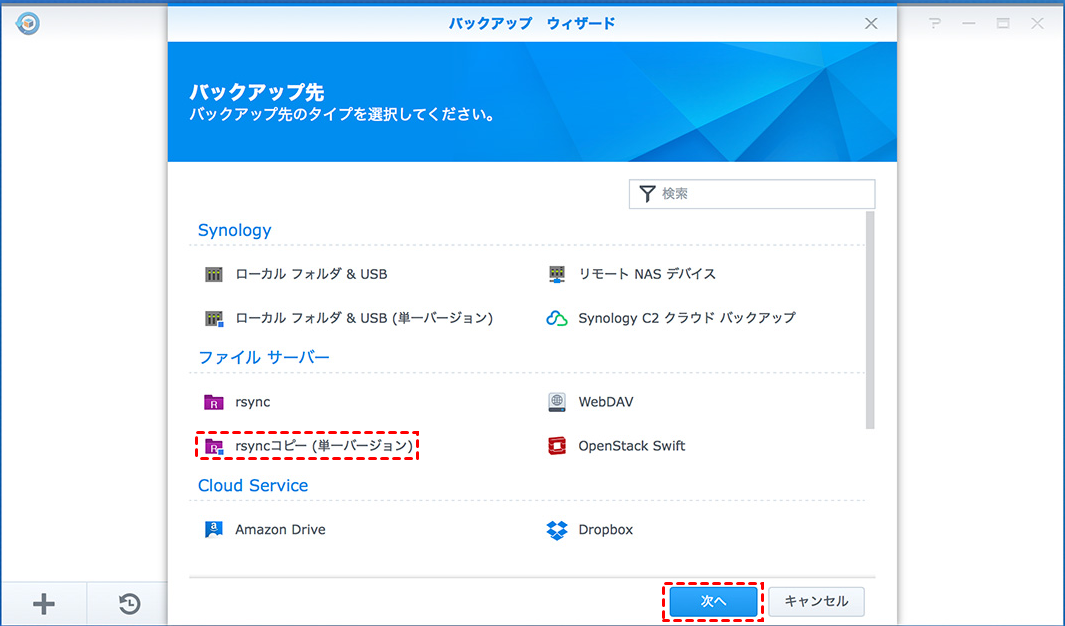Select Synology C2 クラウド バックアップ

(x=687, y=318)
